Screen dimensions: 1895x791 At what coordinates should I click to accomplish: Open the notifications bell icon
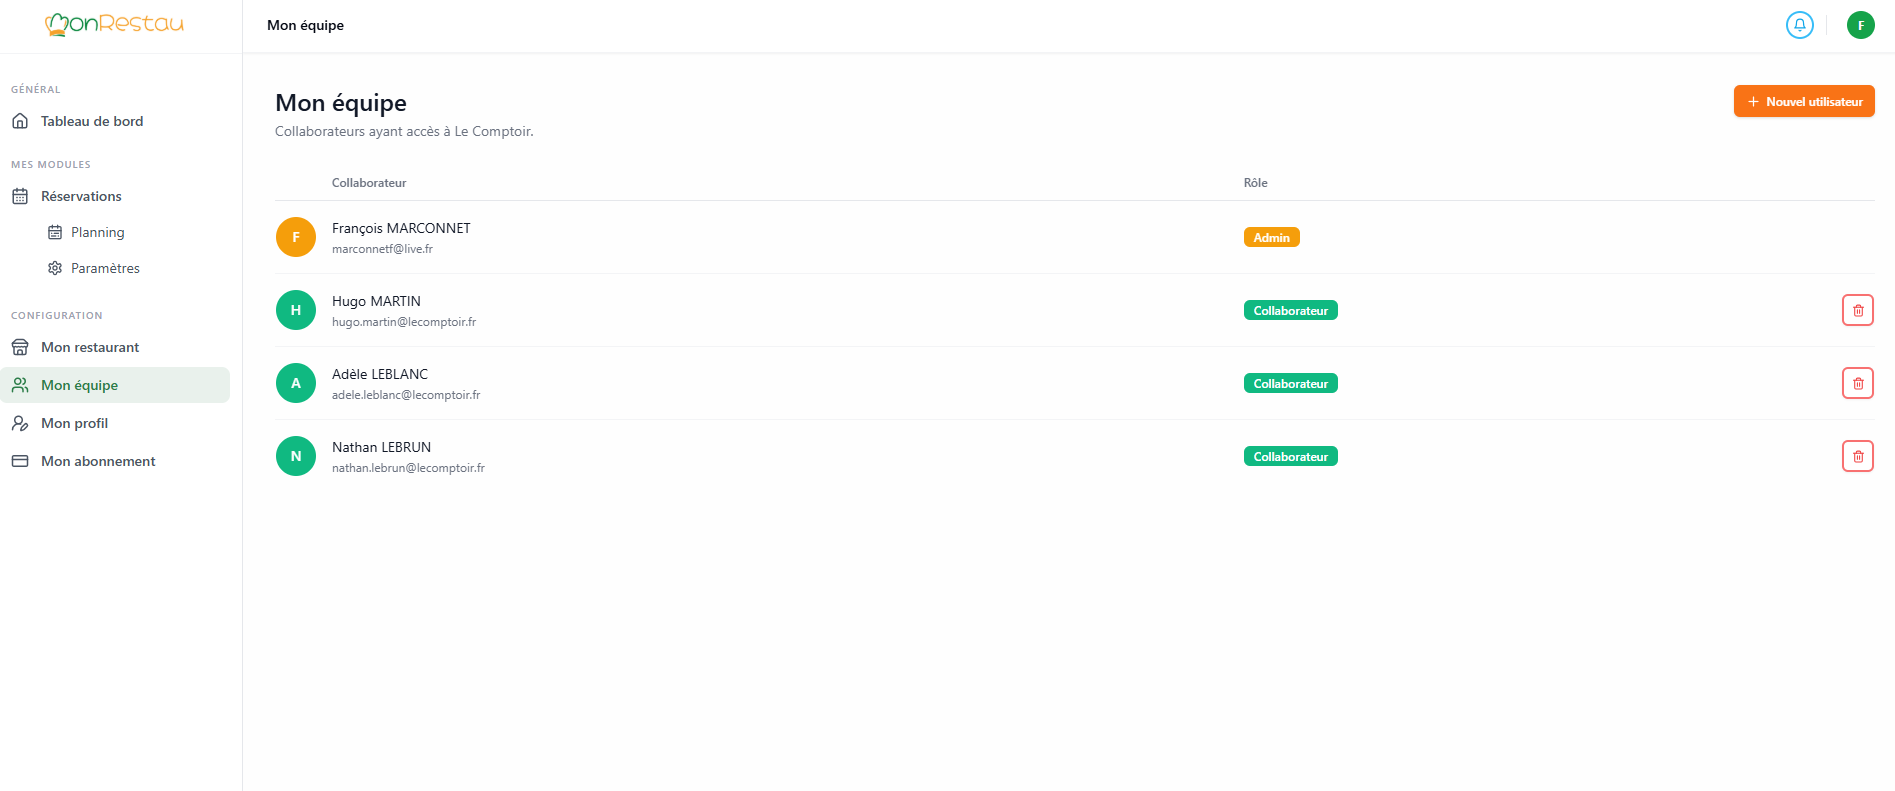(x=1799, y=25)
